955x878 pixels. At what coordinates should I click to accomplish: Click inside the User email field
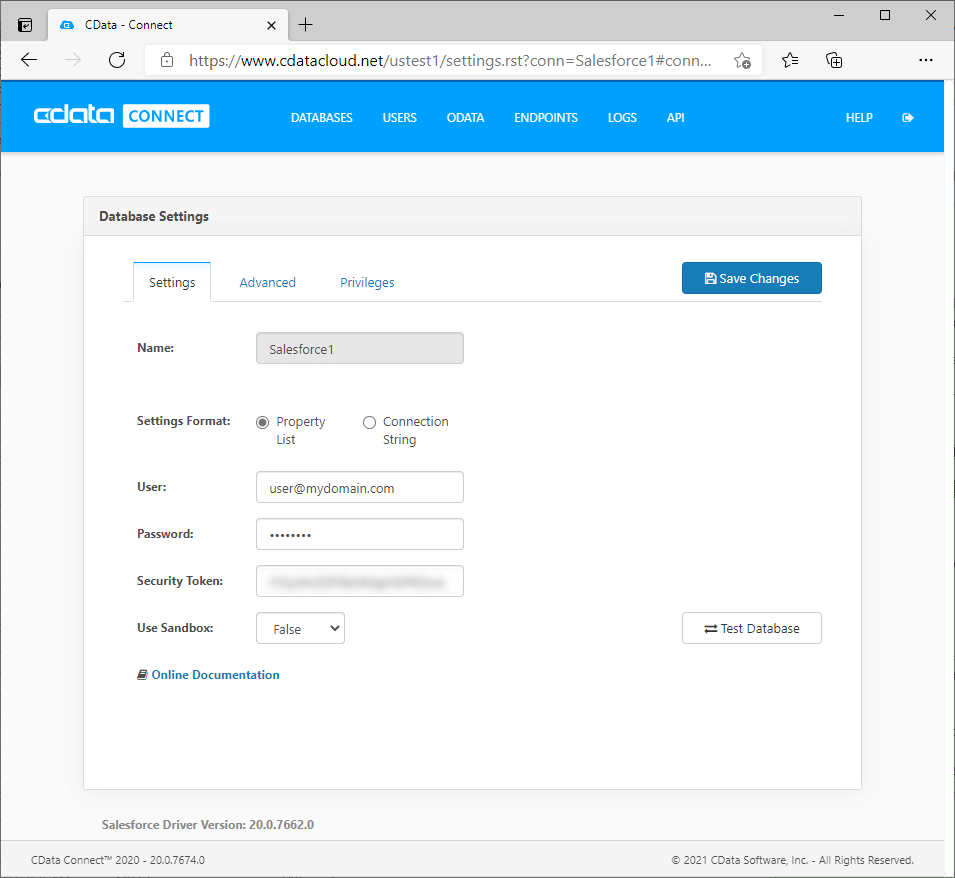[x=359, y=487]
